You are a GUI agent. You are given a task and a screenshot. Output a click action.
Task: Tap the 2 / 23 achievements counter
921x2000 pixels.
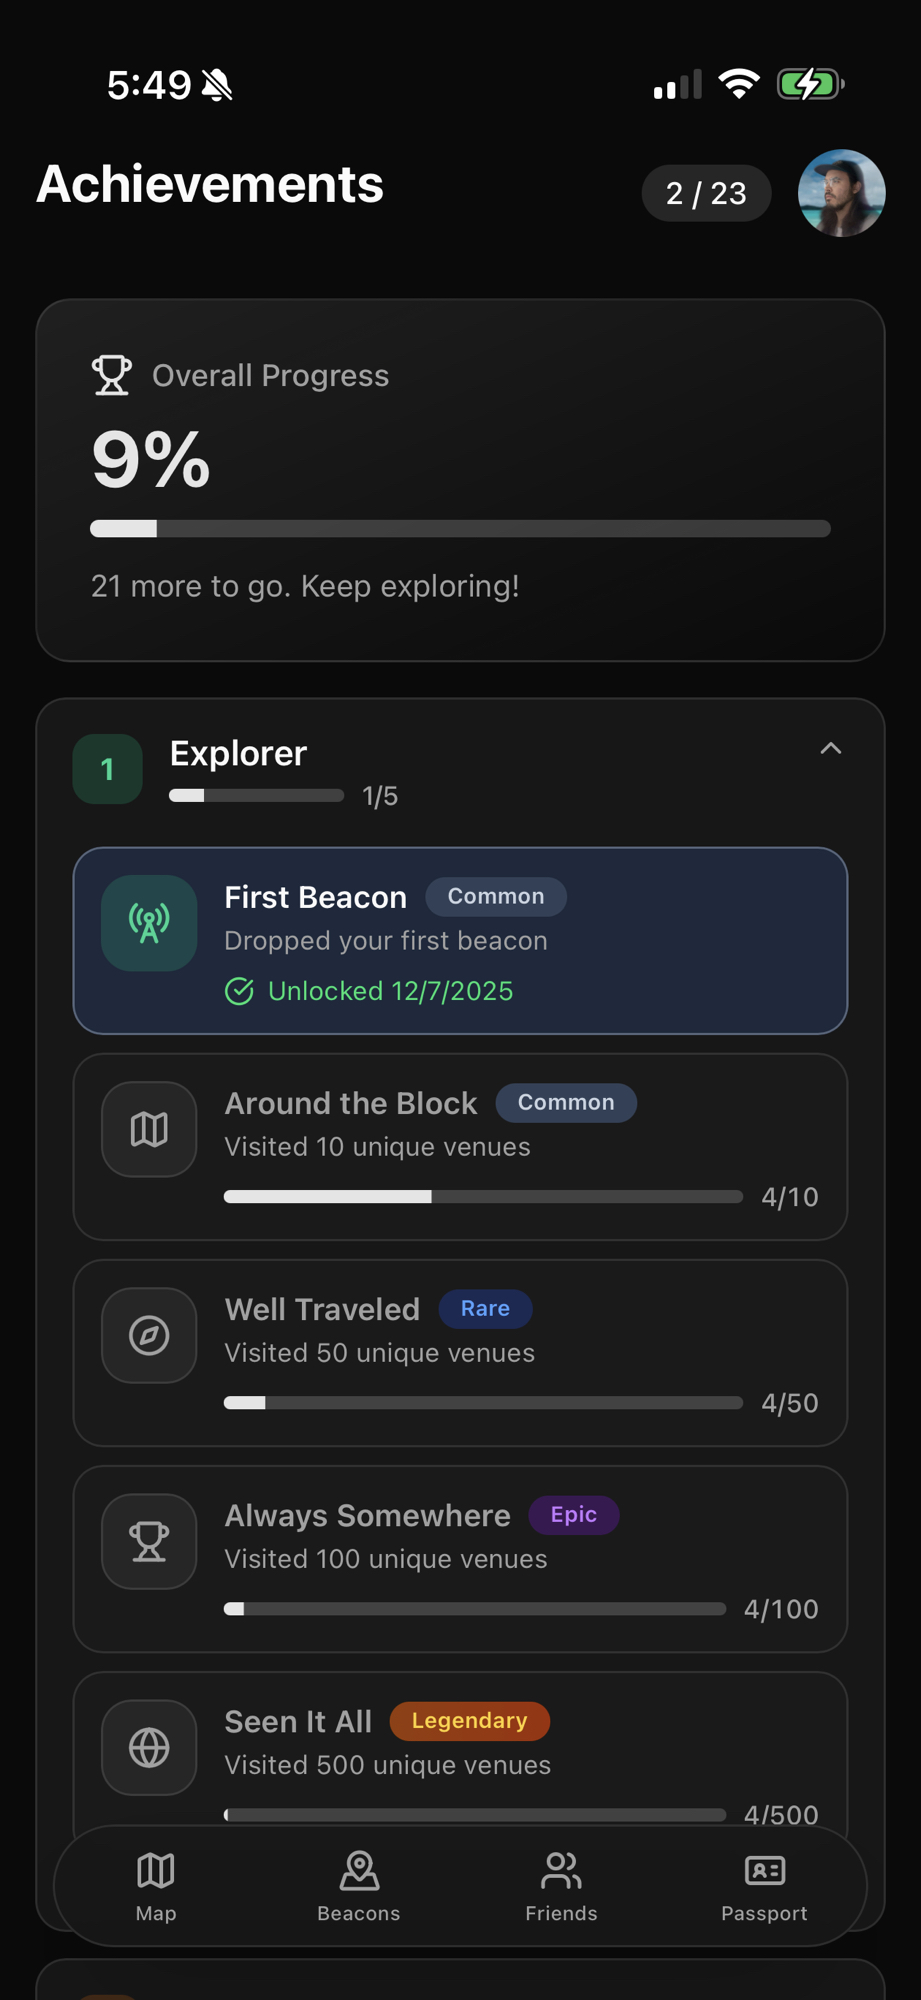point(706,193)
